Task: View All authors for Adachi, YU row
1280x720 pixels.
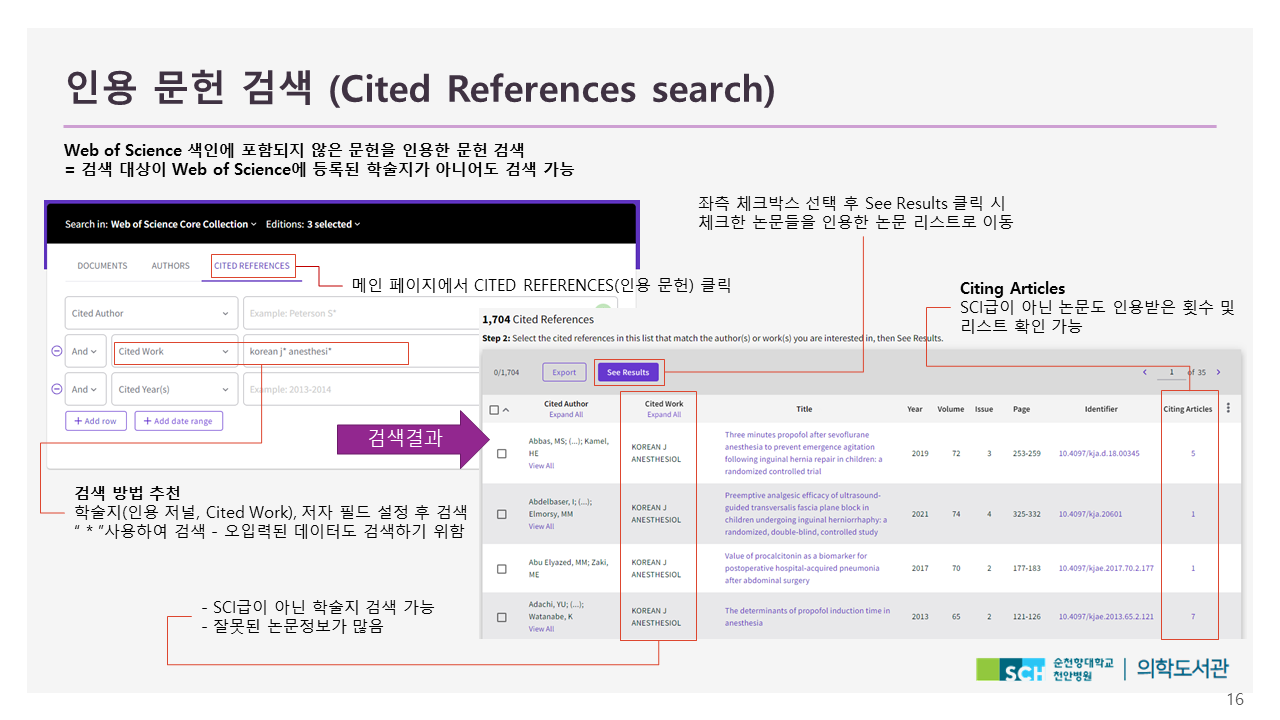Action: point(541,629)
